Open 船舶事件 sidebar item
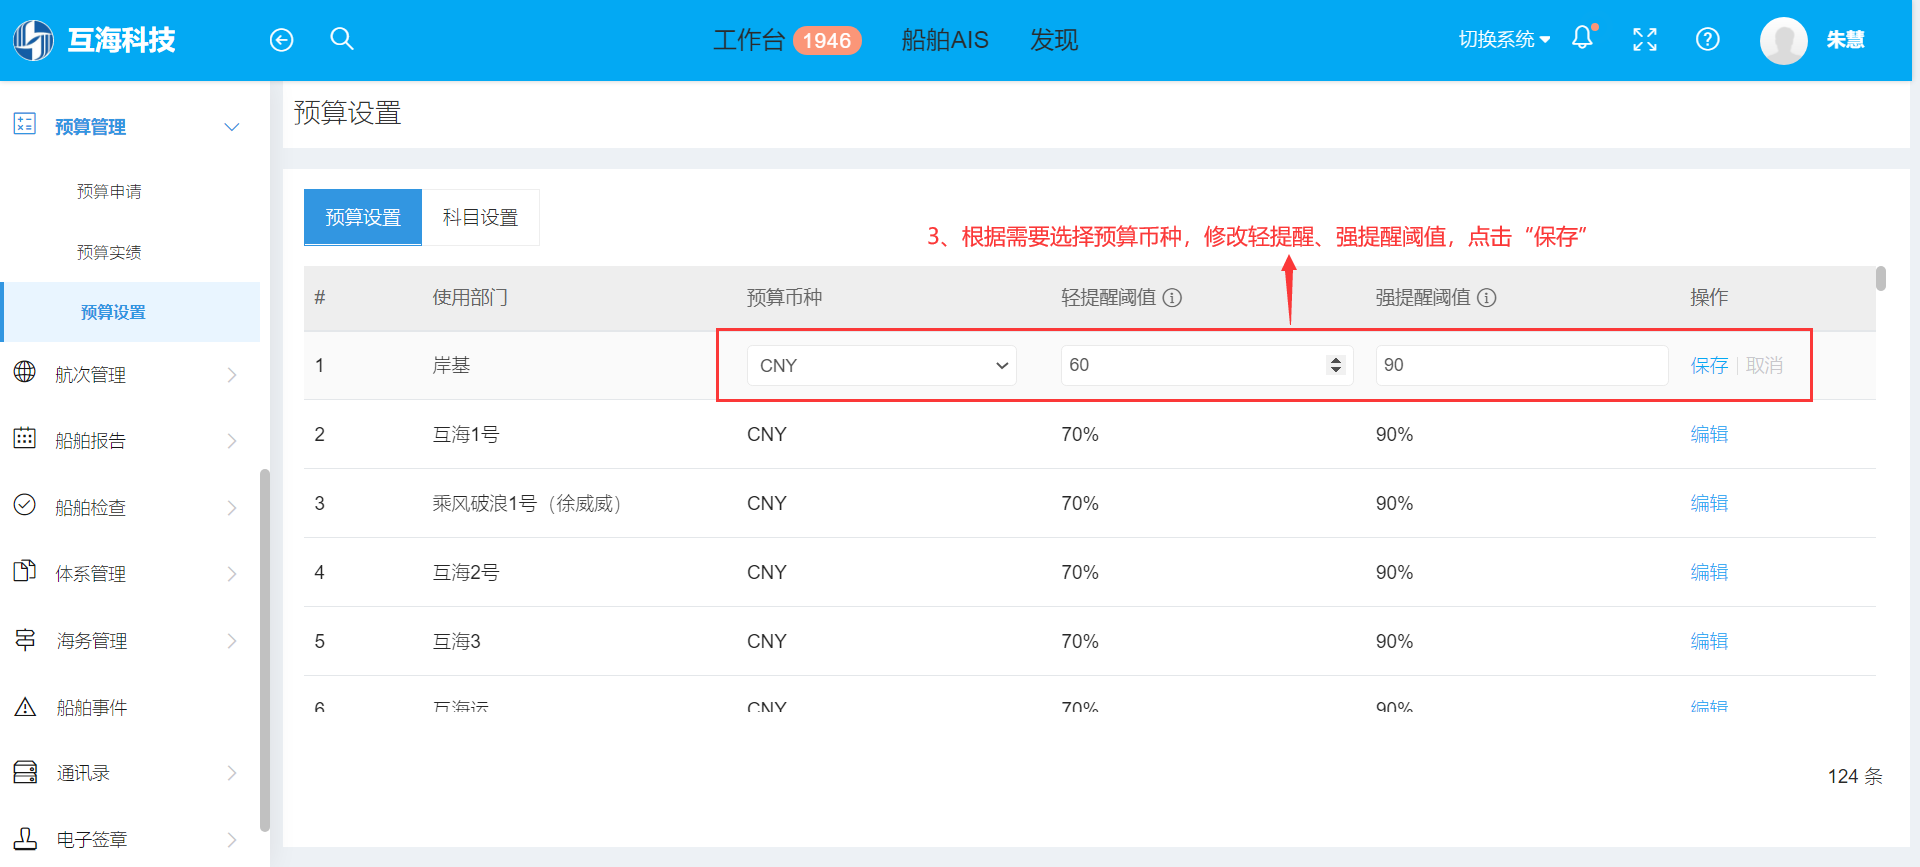This screenshot has height=867, width=1920. coord(92,708)
